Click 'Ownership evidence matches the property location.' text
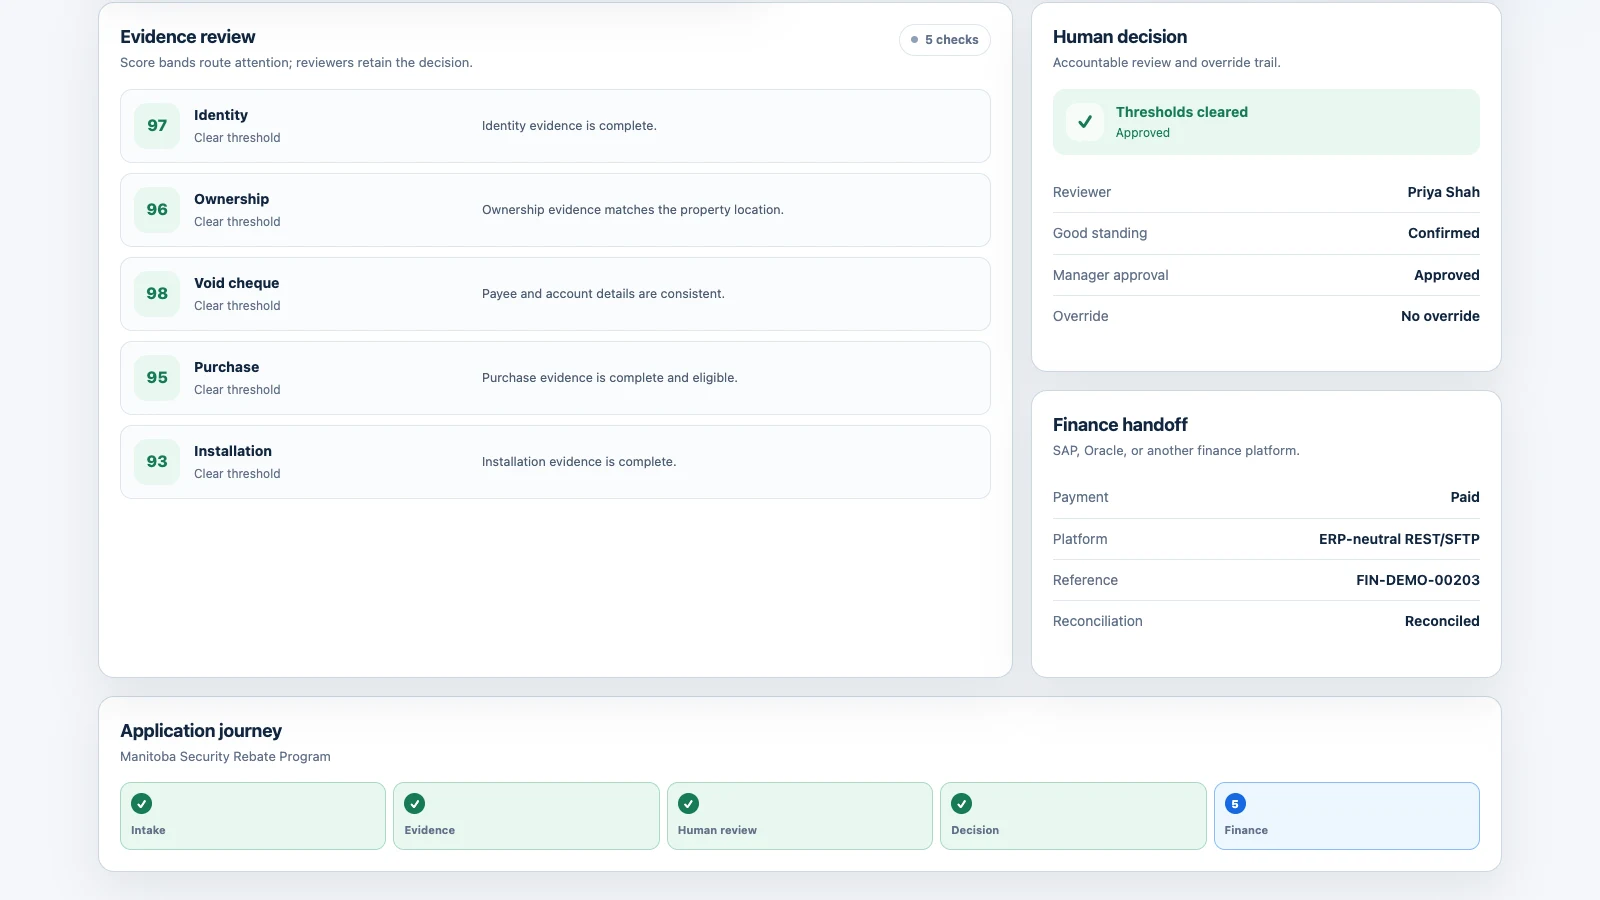This screenshot has height=900, width=1600. [633, 210]
